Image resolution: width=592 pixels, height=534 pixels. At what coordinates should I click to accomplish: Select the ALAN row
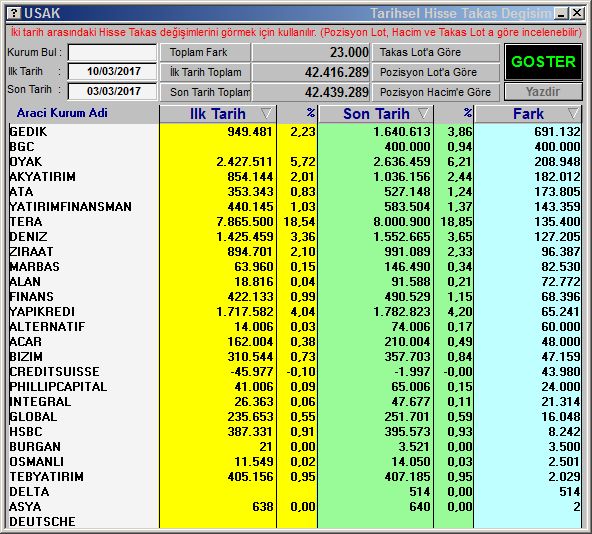click(295, 282)
